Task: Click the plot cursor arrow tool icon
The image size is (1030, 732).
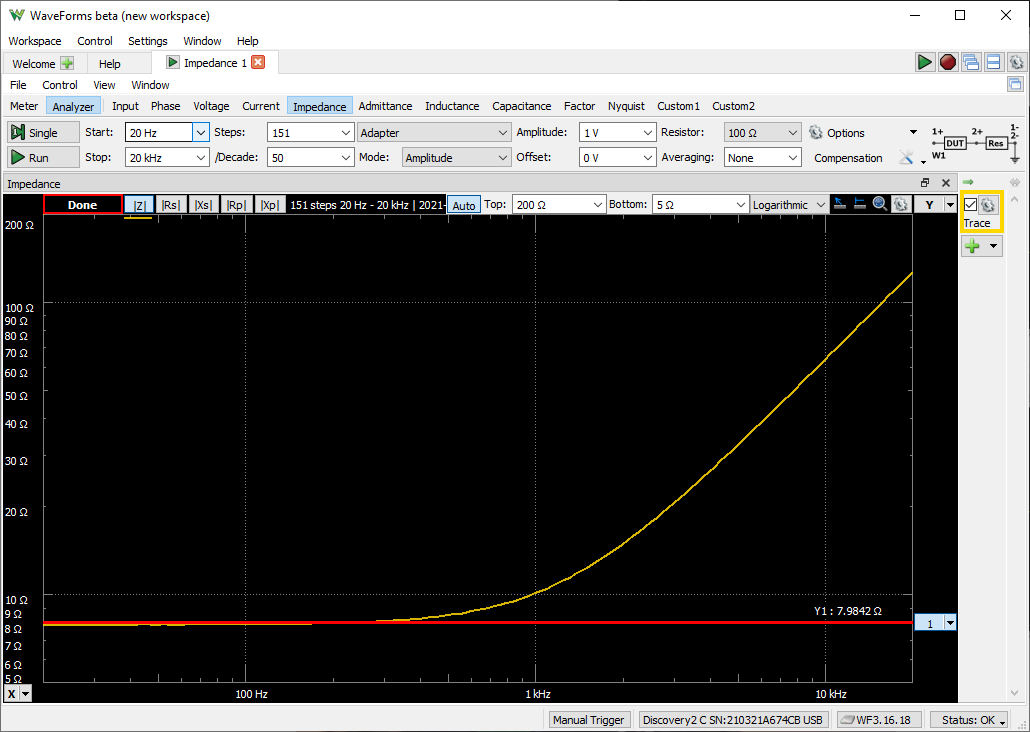Action: pos(840,204)
